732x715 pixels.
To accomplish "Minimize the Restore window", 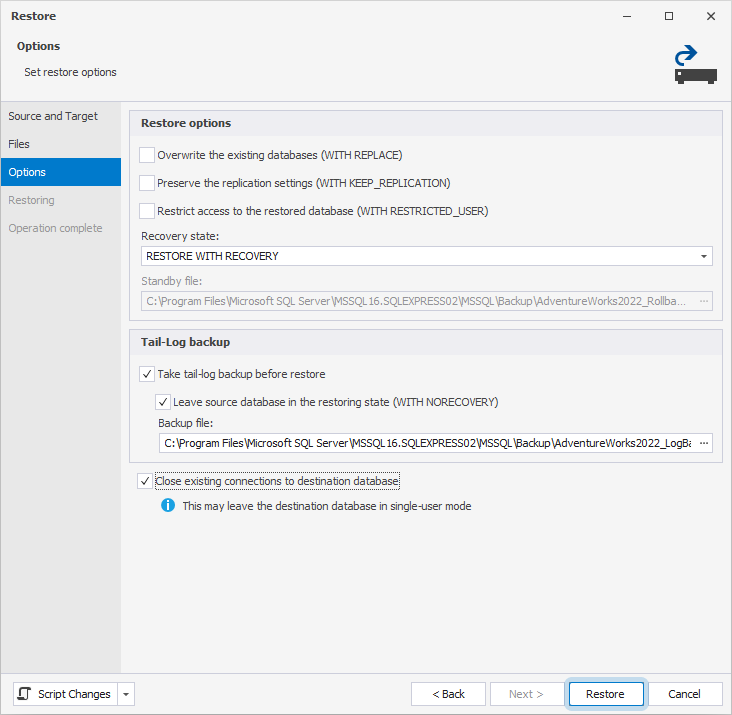I will [x=627, y=16].
